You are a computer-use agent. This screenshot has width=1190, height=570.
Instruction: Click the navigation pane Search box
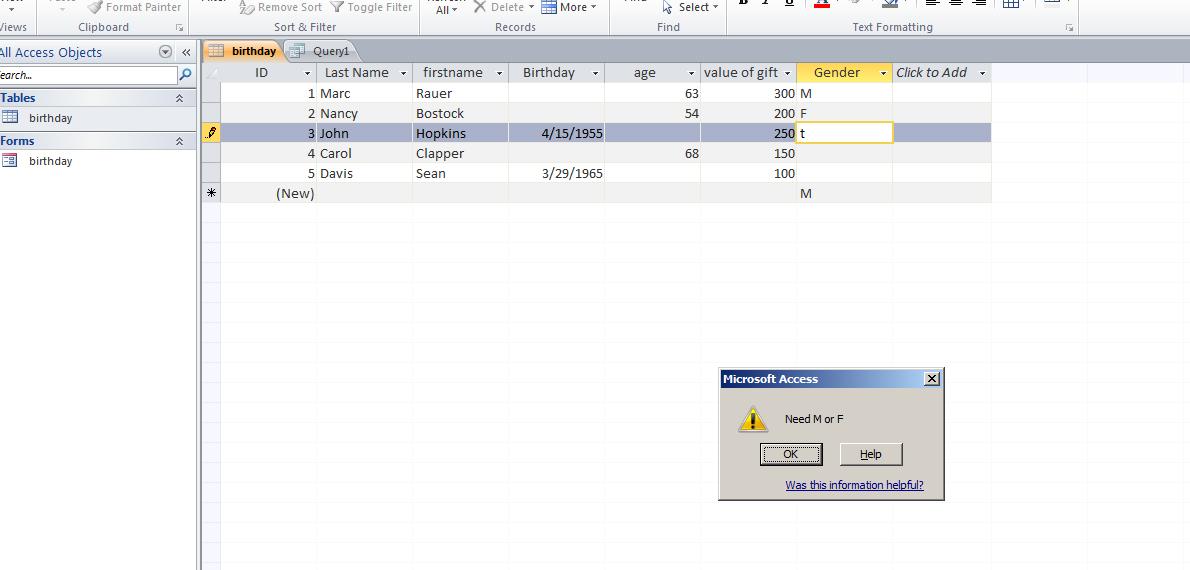[x=88, y=75]
